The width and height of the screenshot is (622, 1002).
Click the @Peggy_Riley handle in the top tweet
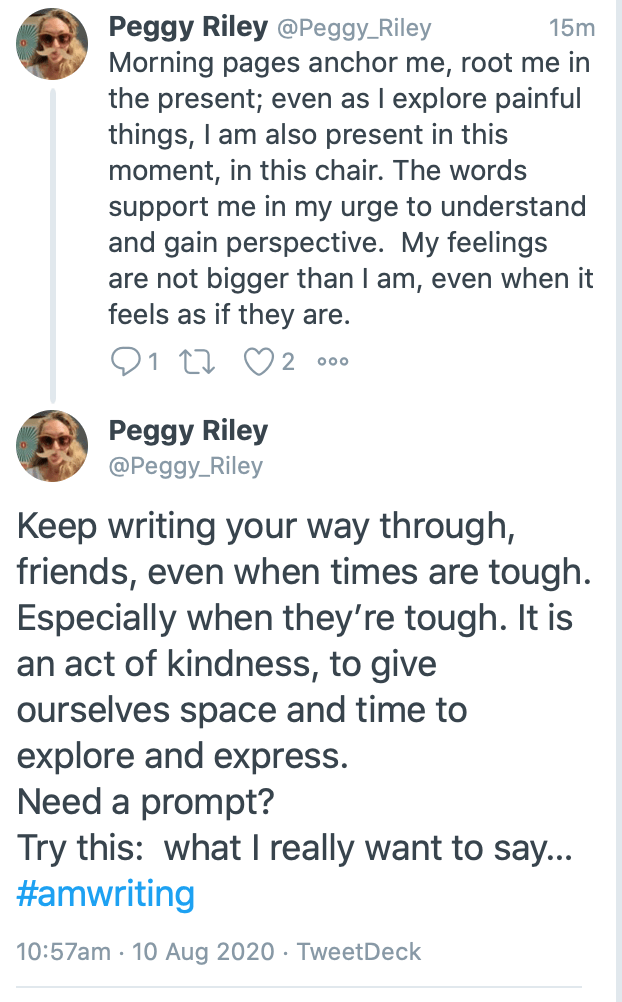click(353, 29)
